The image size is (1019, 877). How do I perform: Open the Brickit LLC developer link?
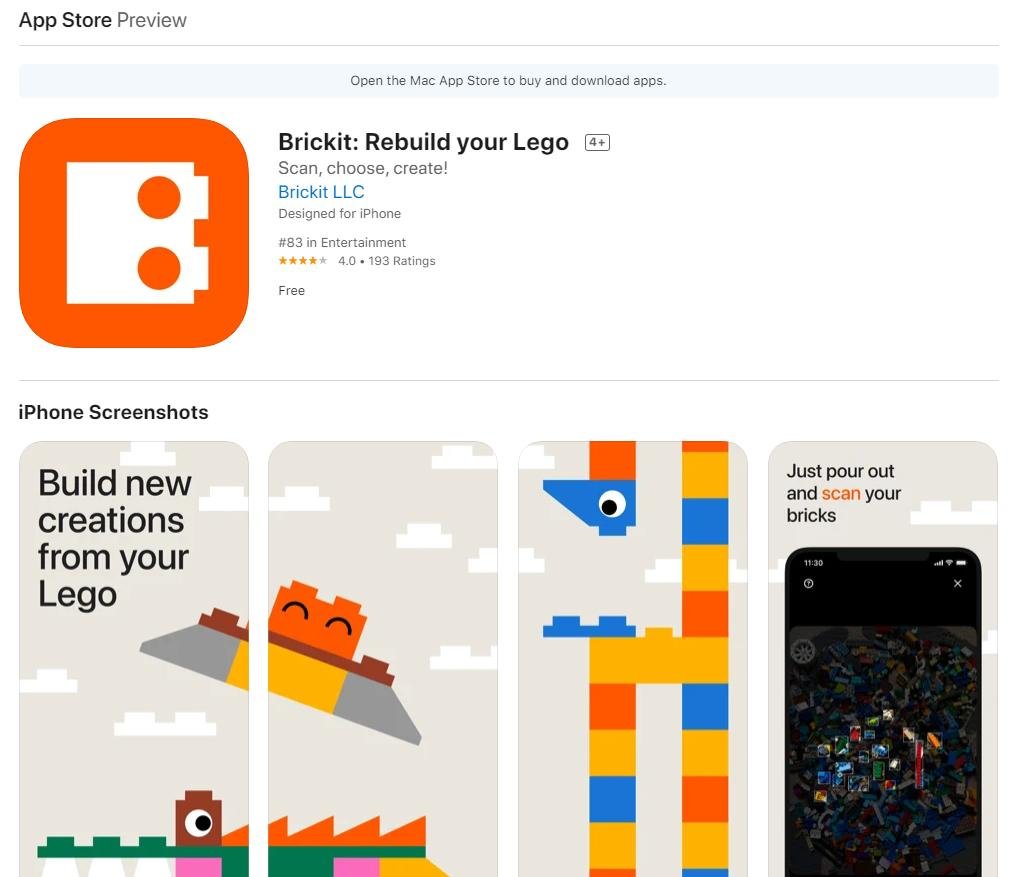click(321, 192)
